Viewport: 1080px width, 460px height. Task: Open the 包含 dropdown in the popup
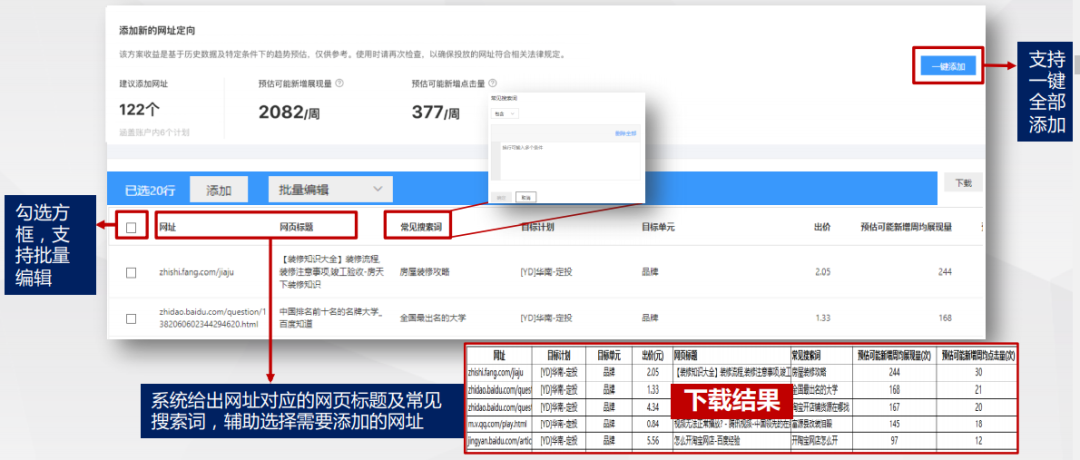click(504, 114)
